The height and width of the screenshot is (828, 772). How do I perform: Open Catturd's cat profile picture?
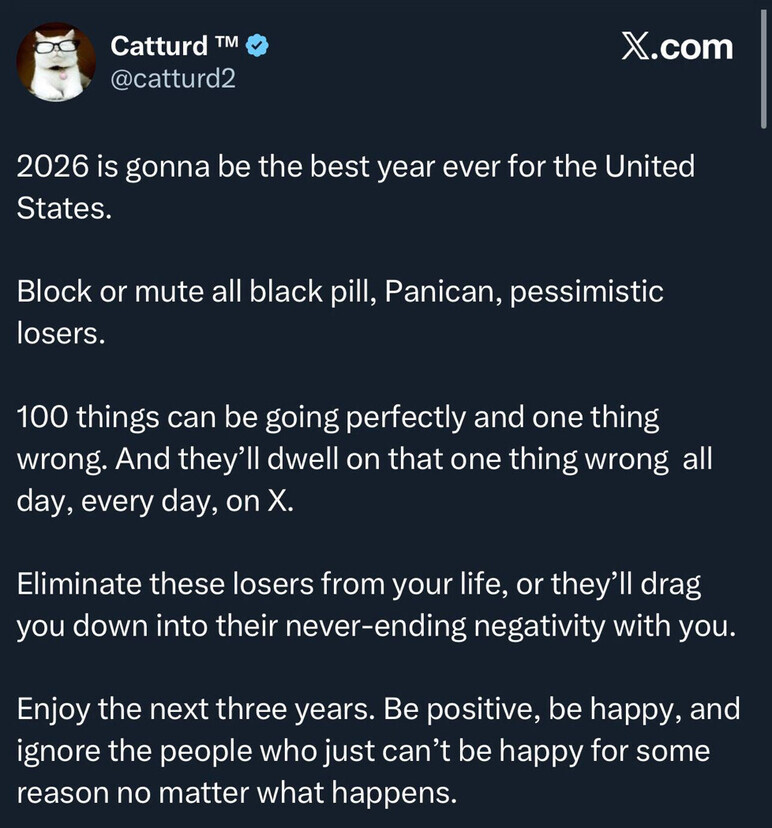pos(56,61)
